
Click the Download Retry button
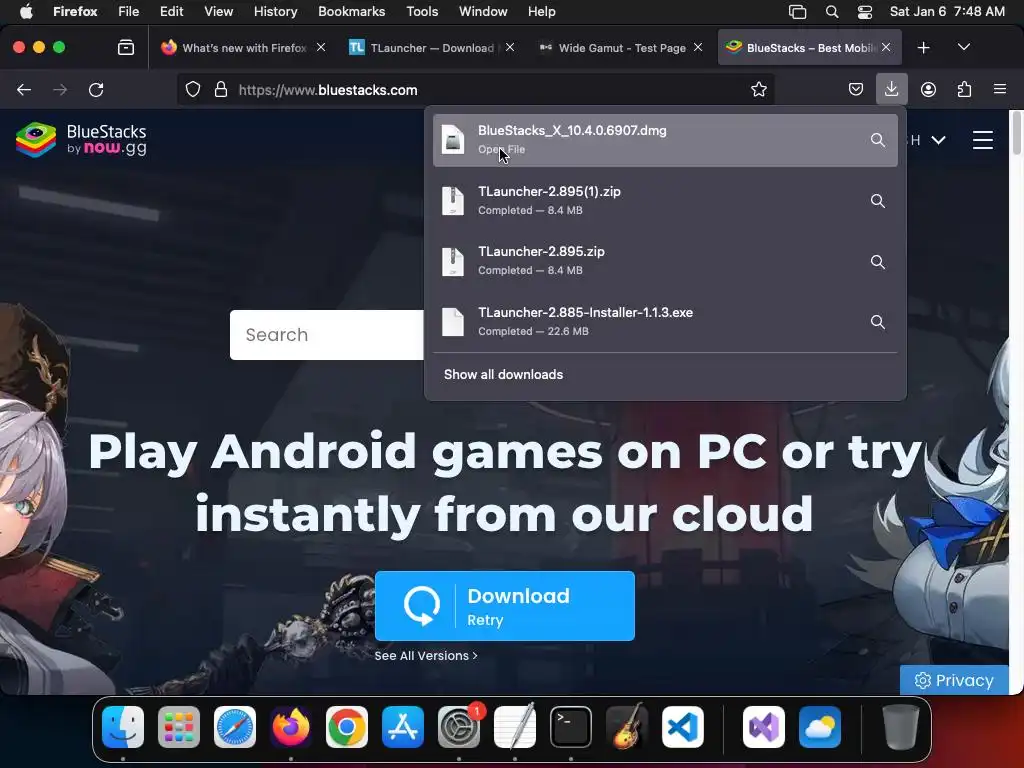tap(505, 606)
